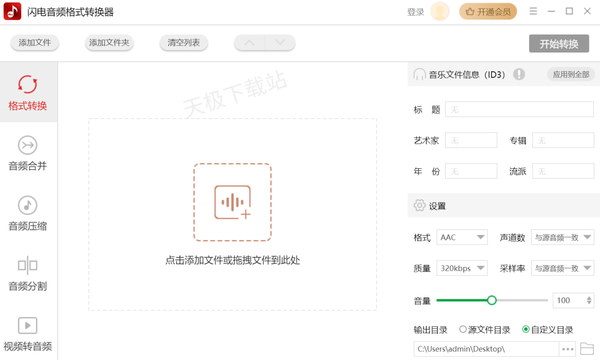Screen dimensions: 600x360
Task: Click the app logo icon in title bar
Action: 12,11
